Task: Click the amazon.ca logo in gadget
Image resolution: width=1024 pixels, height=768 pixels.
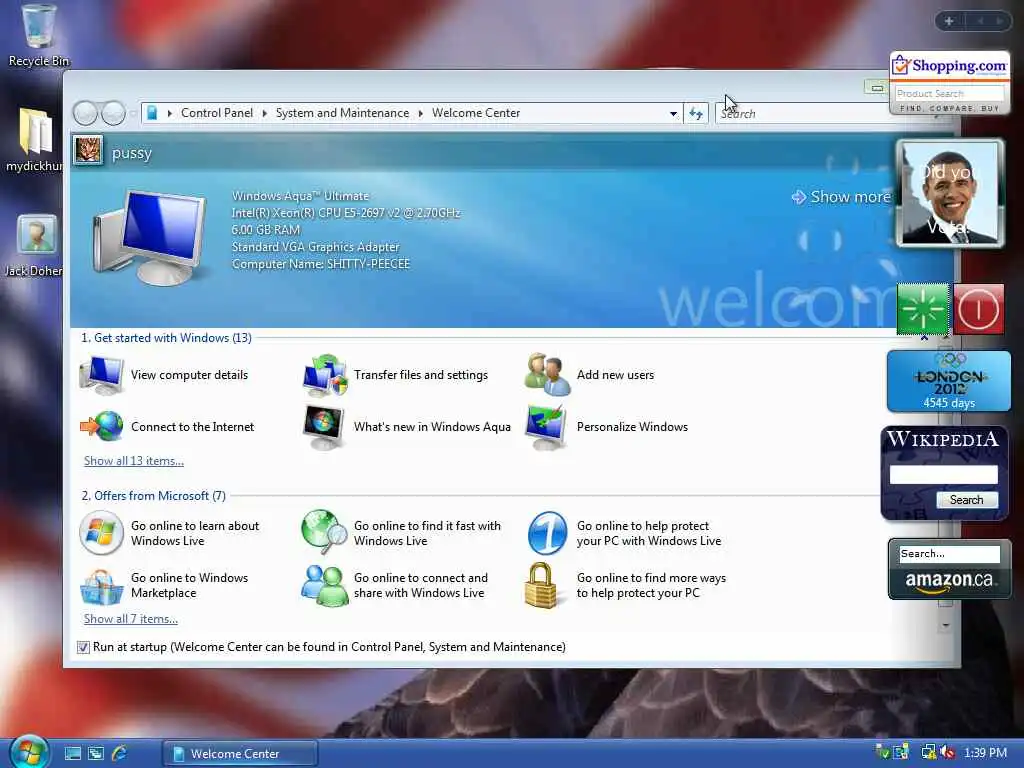Action: [x=949, y=581]
